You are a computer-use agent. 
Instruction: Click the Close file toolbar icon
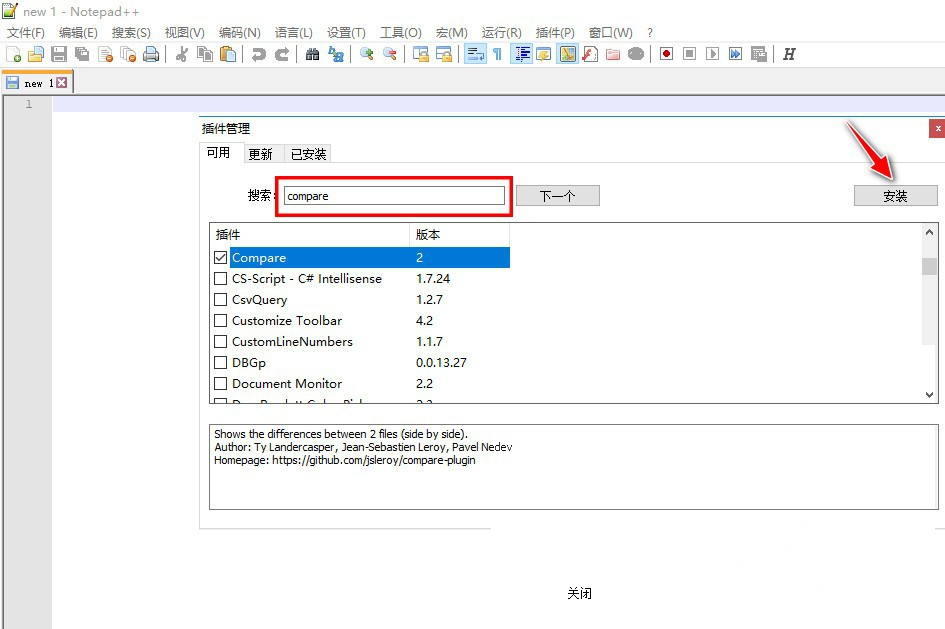[x=105, y=54]
